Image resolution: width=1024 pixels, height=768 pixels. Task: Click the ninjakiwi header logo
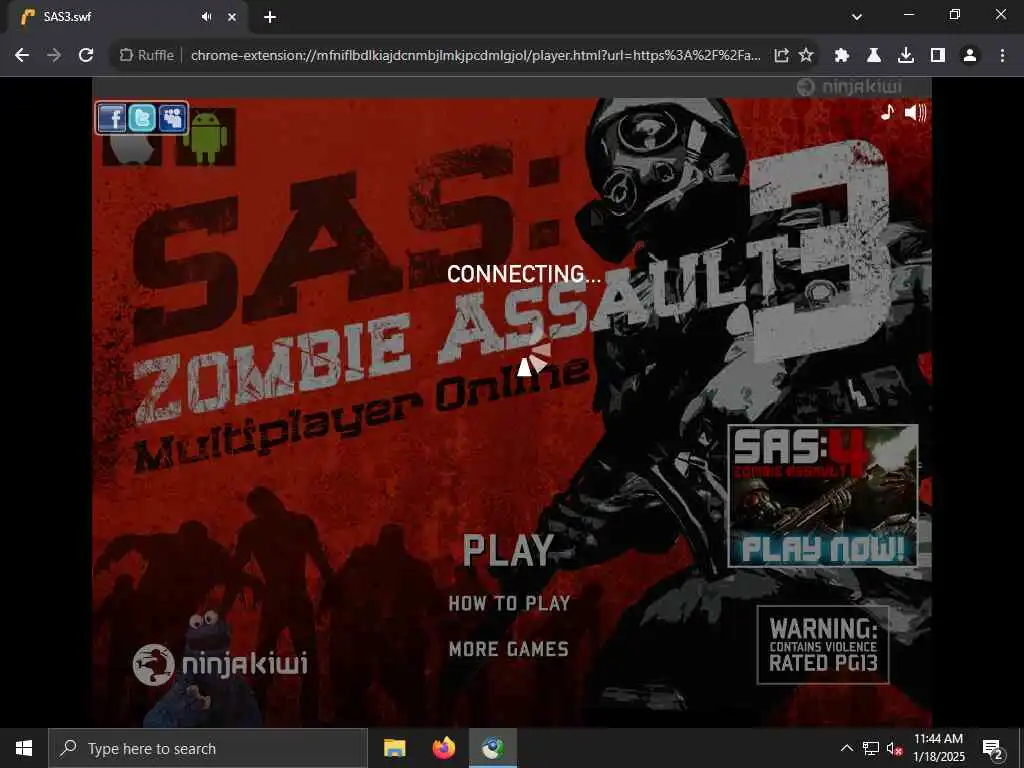(849, 87)
